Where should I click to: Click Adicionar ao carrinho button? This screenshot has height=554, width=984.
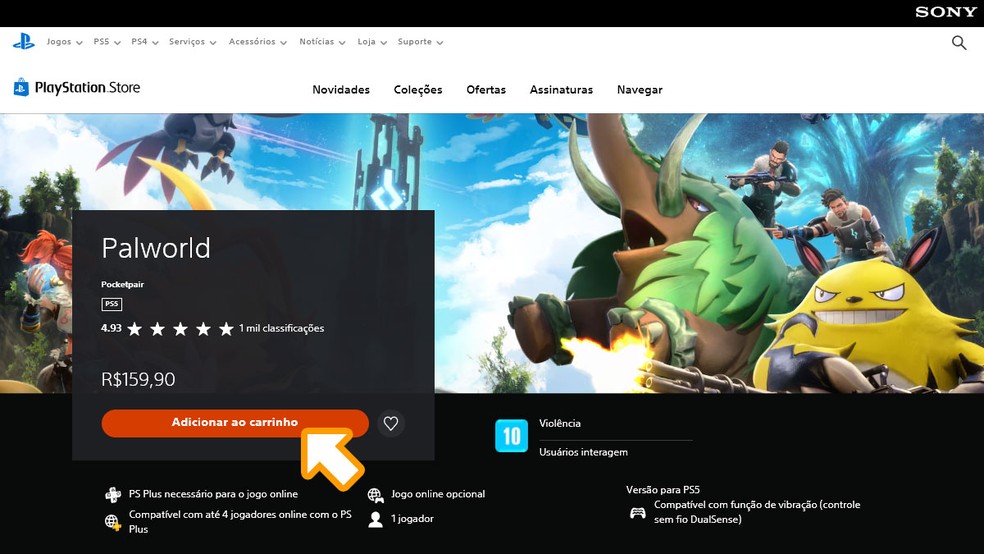pos(235,423)
